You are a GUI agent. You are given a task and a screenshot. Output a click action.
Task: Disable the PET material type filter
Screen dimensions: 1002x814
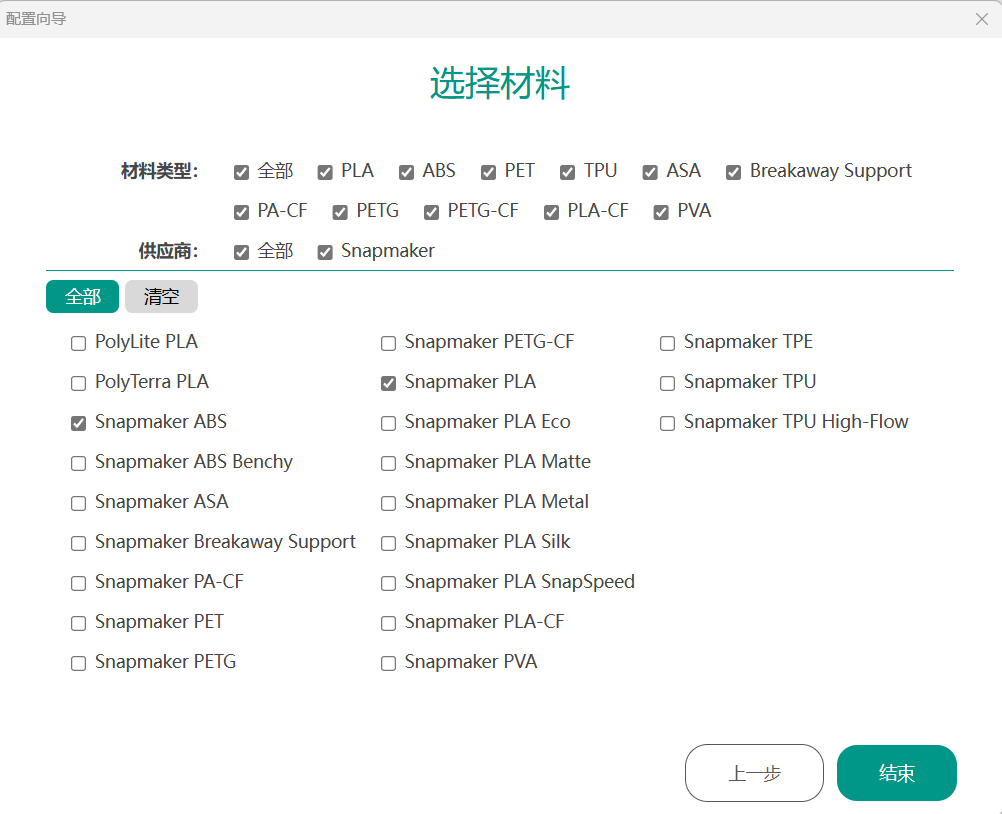point(489,173)
